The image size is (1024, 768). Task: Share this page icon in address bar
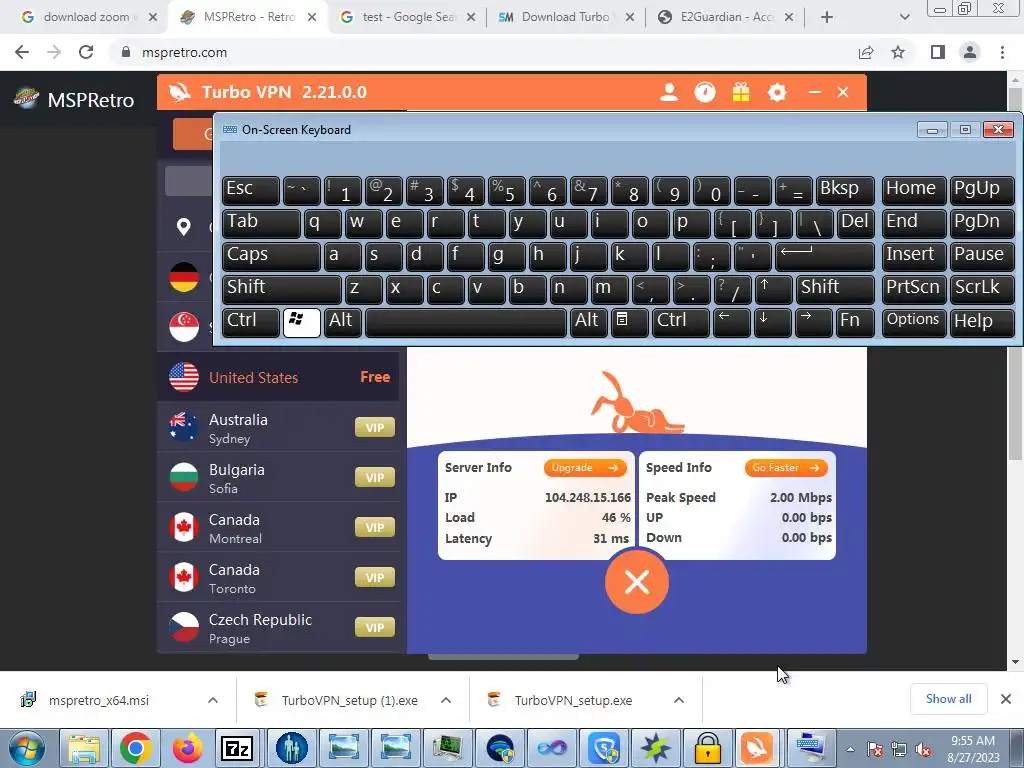(x=866, y=52)
